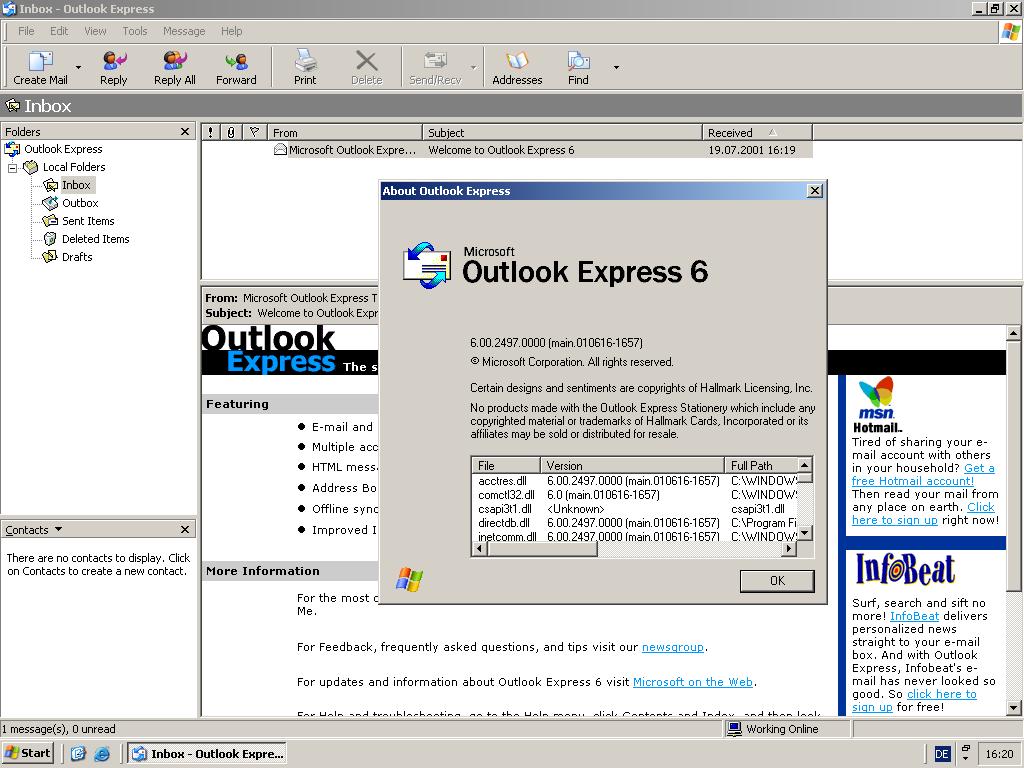Screen dimensions: 1024x768
Task: Open the Send/Recv dropdown arrow
Action: [x=473, y=67]
